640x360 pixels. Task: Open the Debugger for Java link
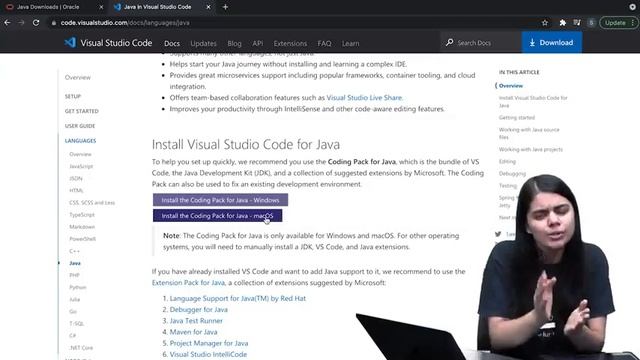coord(199,309)
